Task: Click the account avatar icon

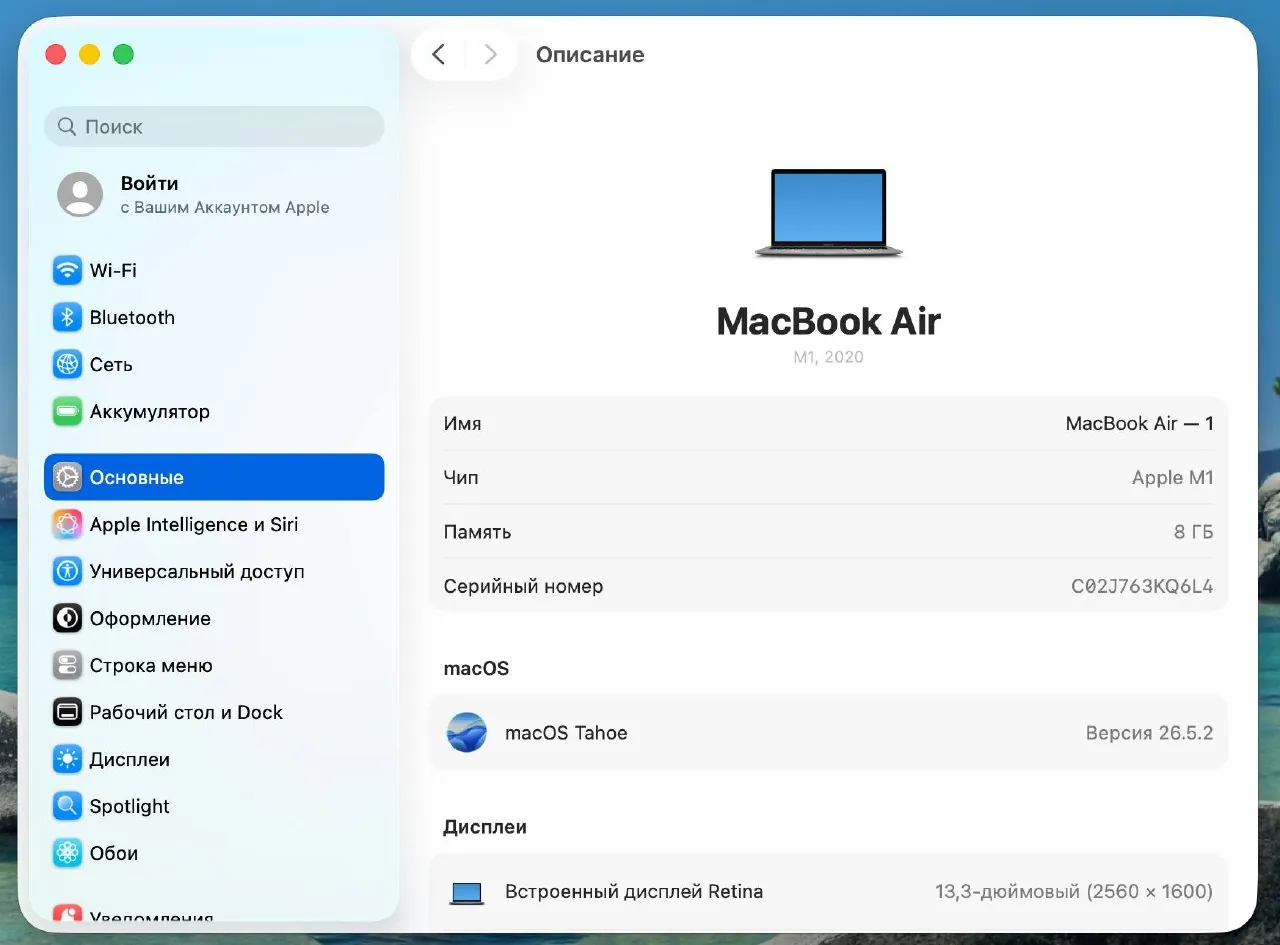Action: [x=80, y=194]
